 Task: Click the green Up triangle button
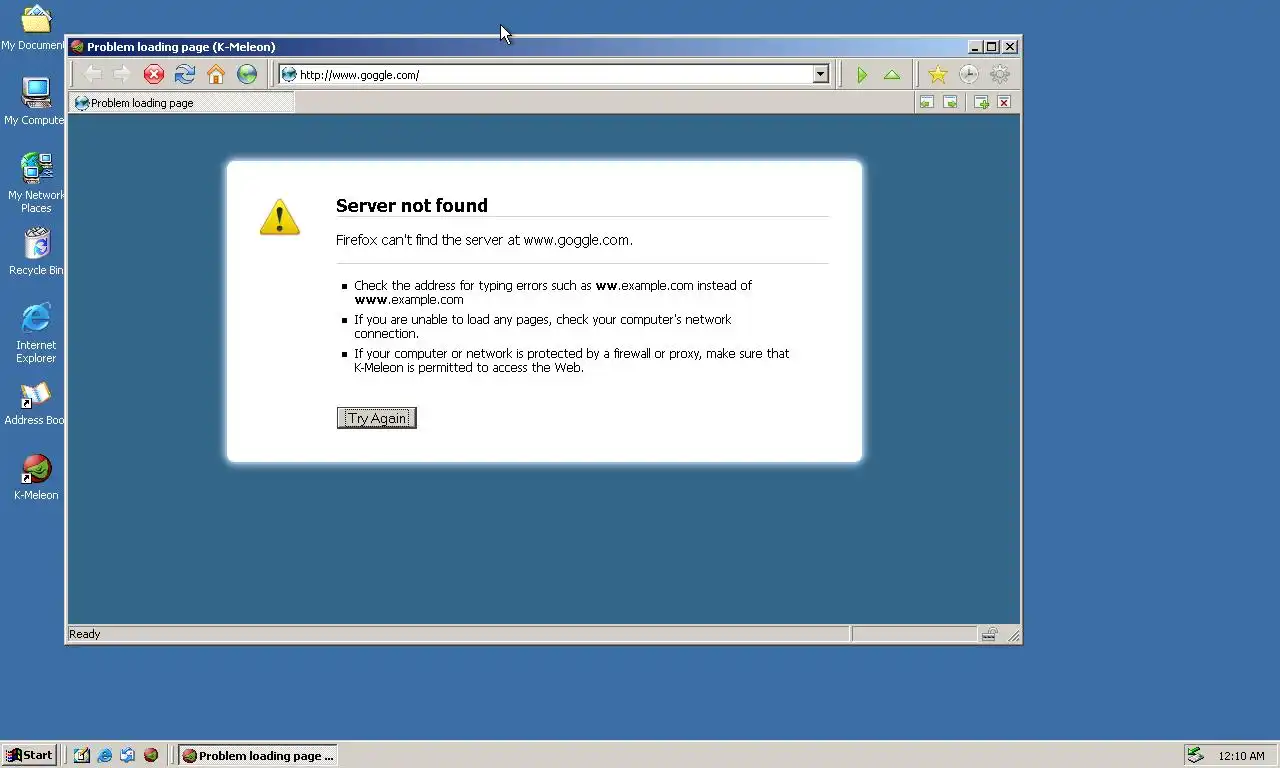coord(892,74)
